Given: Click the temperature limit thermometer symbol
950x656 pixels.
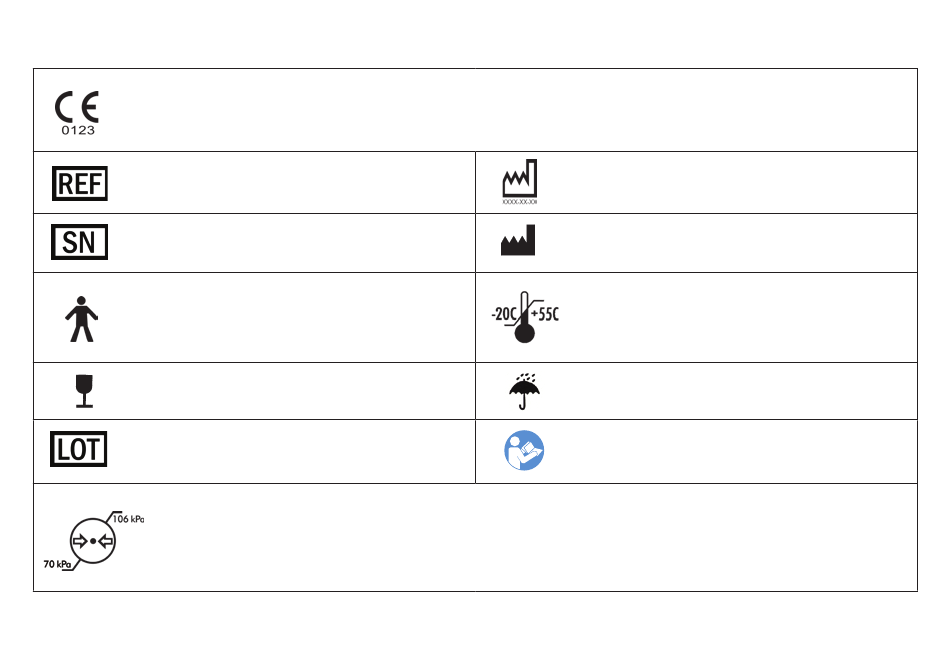Looking at the screenshot, I should click(525, 317).
